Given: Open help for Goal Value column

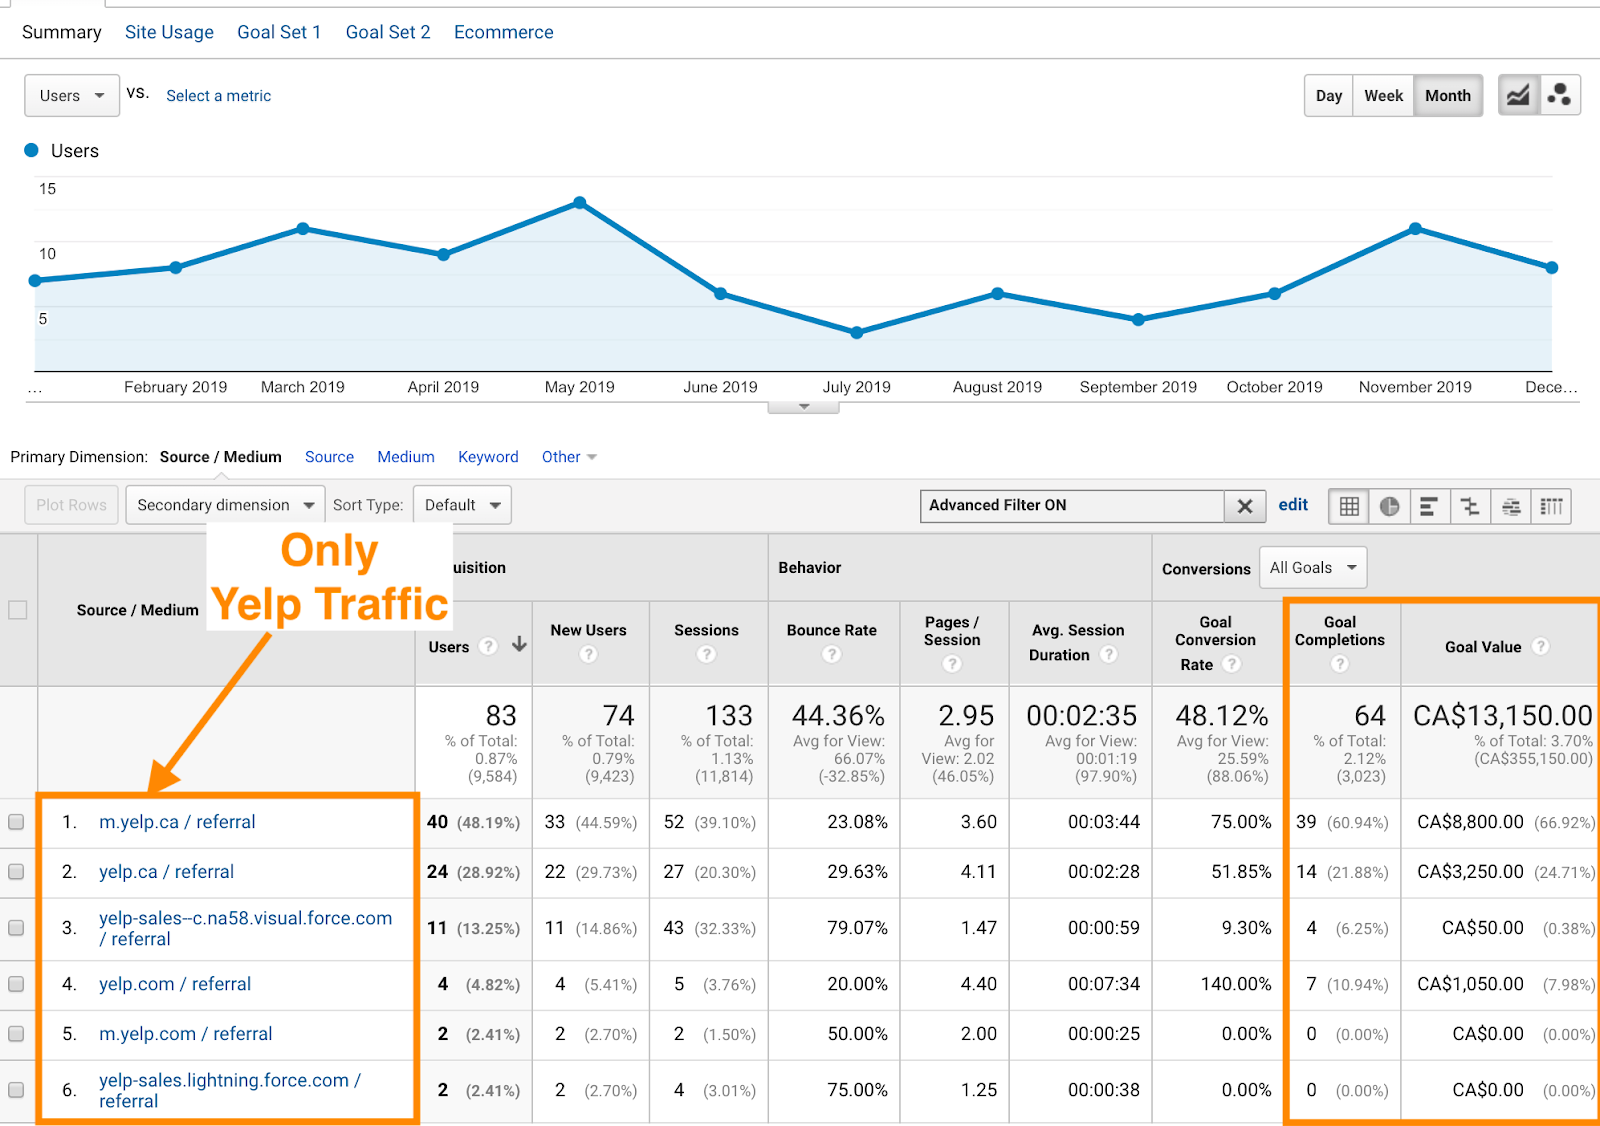Looking at the screenshot, I should tap(1541, 646).
